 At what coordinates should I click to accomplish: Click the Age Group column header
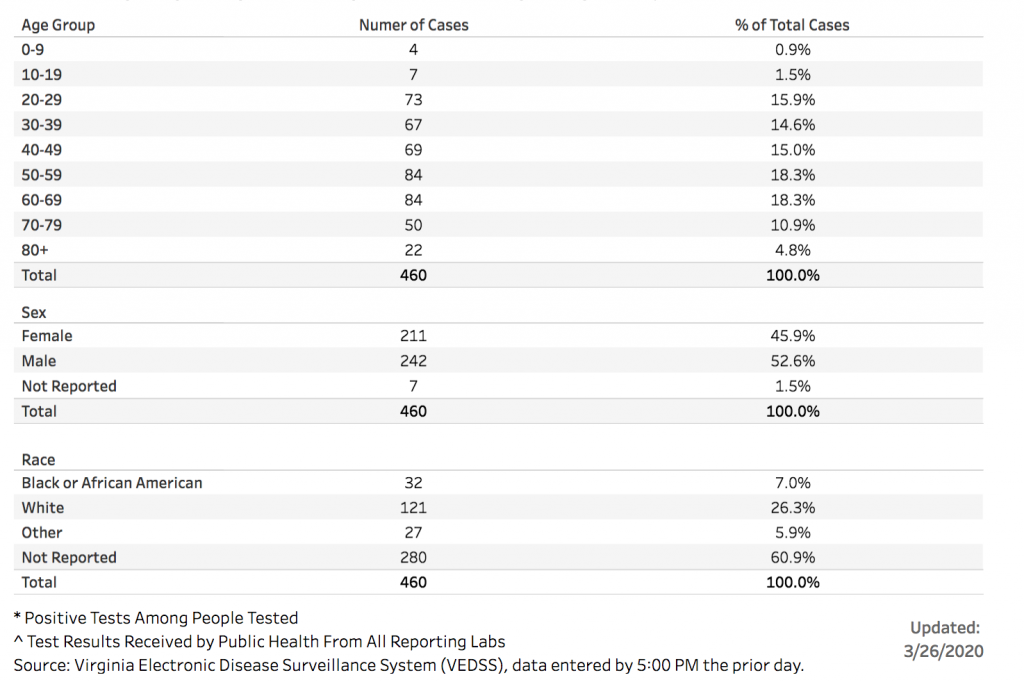tap(58, 25)
